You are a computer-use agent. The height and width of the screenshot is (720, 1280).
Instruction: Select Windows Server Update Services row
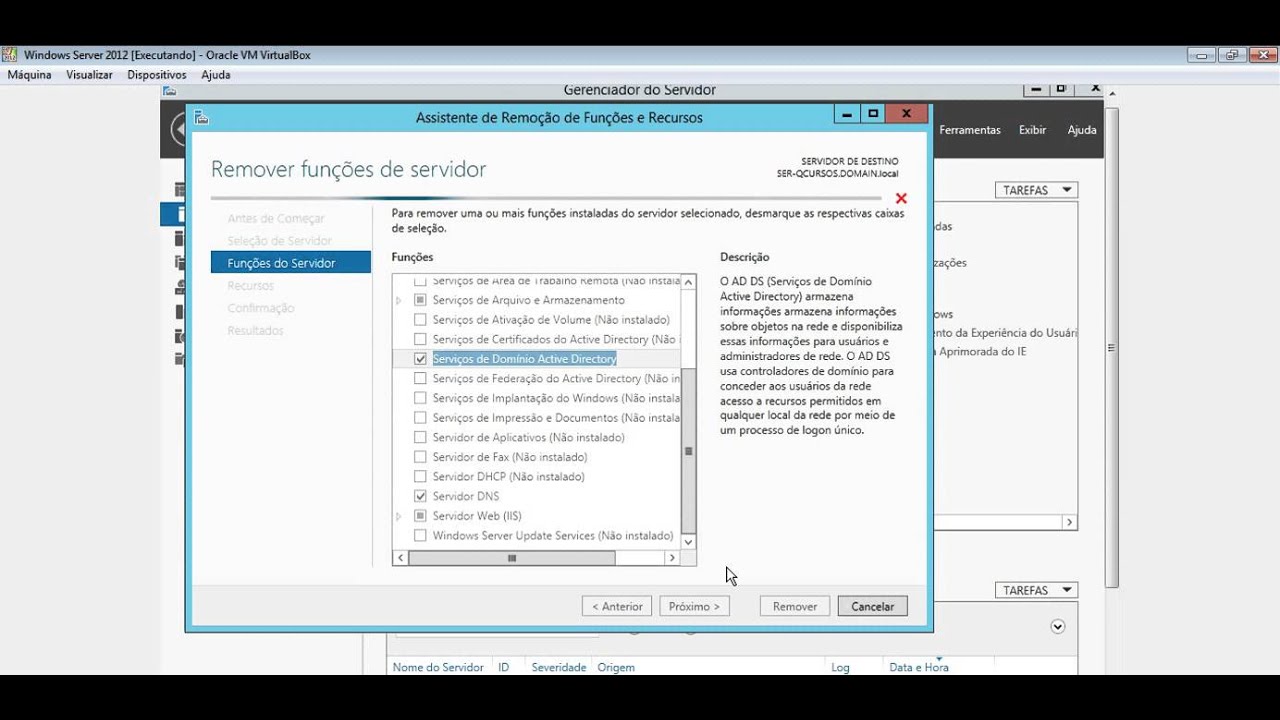(553, 536)
